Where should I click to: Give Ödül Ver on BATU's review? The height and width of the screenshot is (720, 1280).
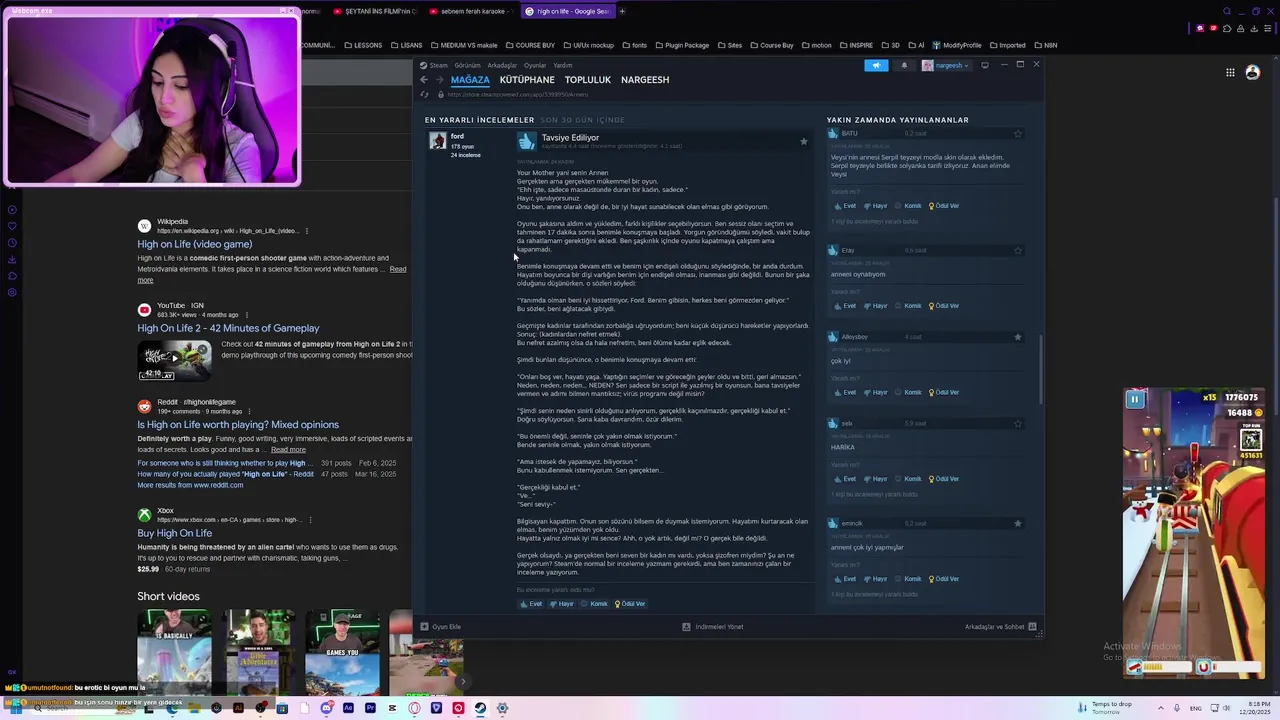click(x=944, y=206)
